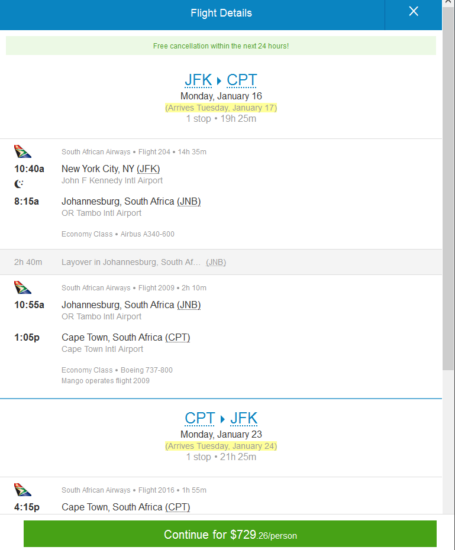Viewport: 455px width, 550px height.
Task: Open CPT link in outbound header
Action: coord(242,80)
